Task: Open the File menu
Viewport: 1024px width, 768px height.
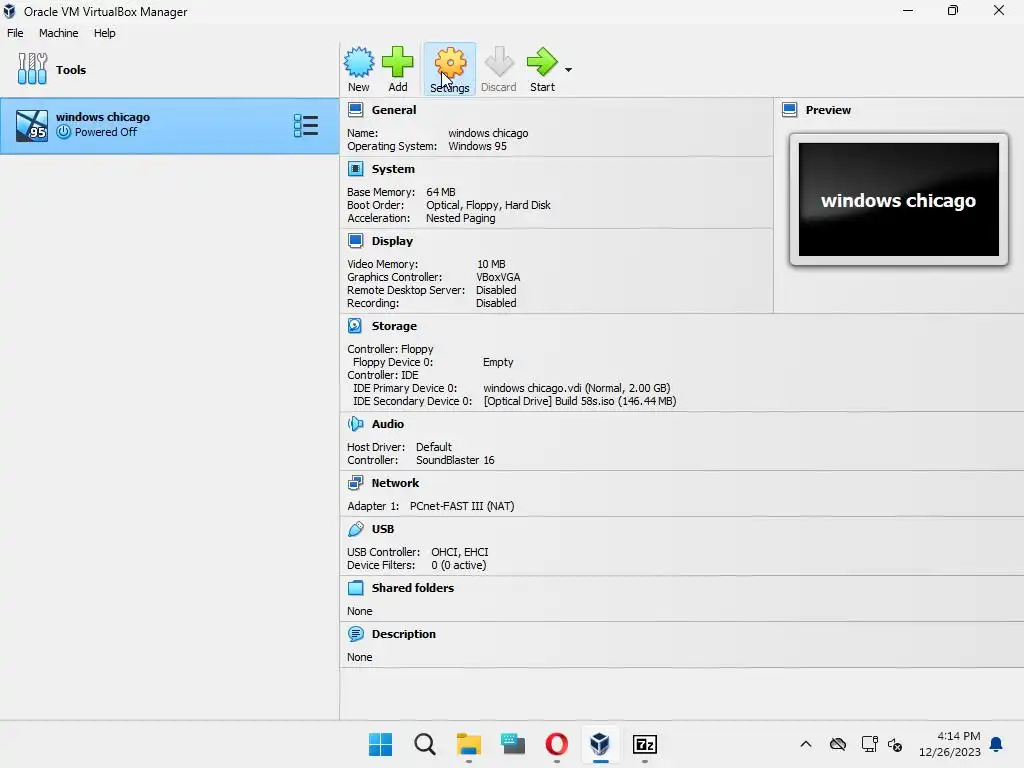Action: tap(15, 33)
